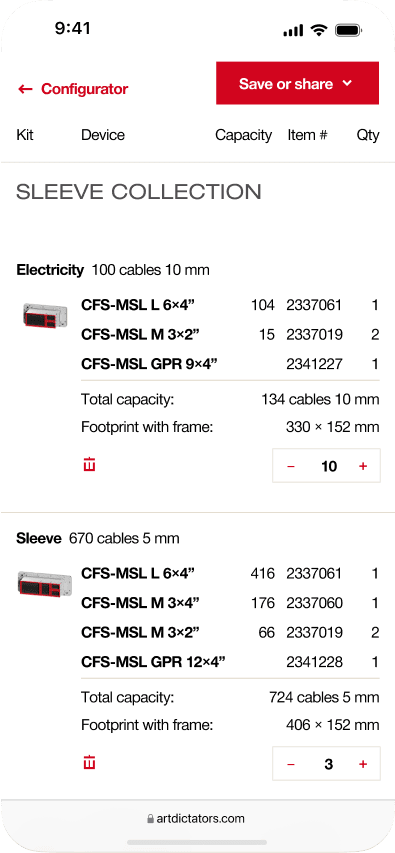The height and width of the screenshot is (853, 395).
Task: Select the Capacity column header
Action: tap(243, 135)
